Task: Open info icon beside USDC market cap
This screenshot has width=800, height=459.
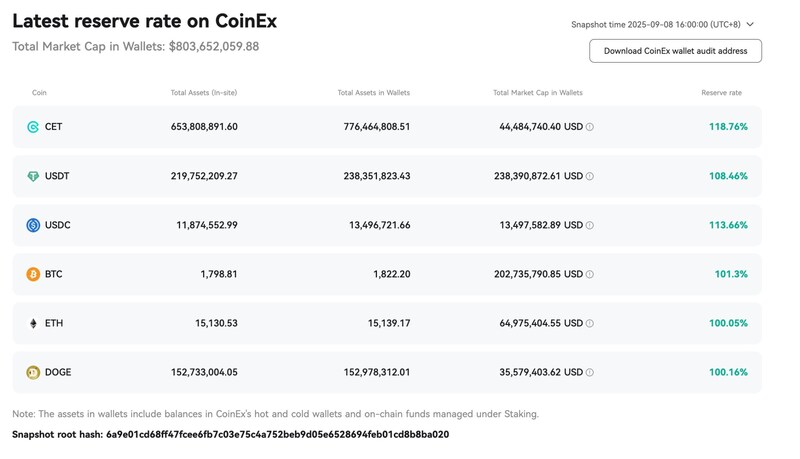Action: pos(590,225)
